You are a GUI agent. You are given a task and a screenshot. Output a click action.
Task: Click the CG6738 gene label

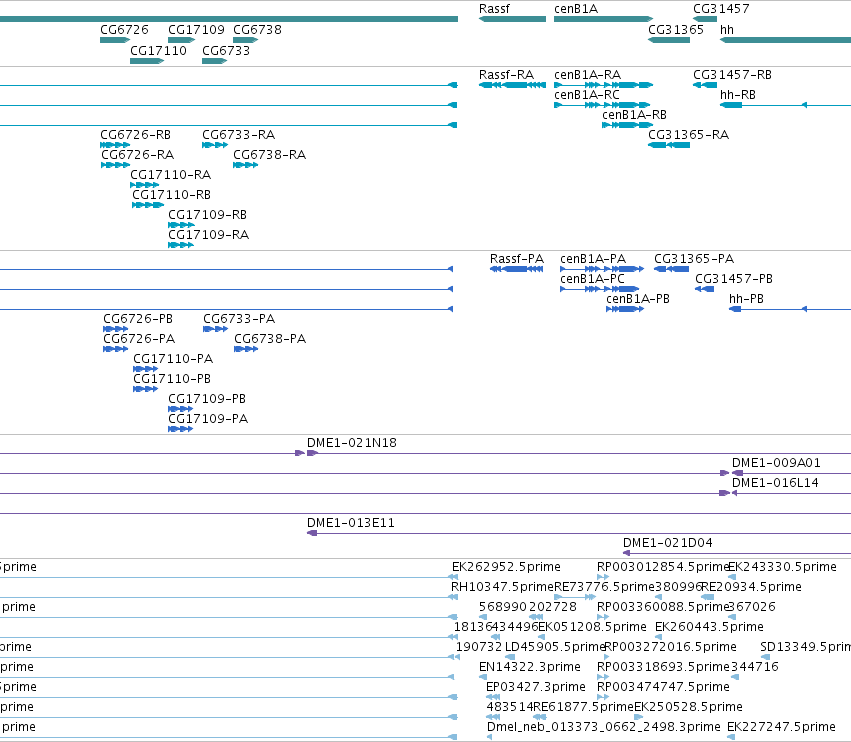[x=257, y=29]
